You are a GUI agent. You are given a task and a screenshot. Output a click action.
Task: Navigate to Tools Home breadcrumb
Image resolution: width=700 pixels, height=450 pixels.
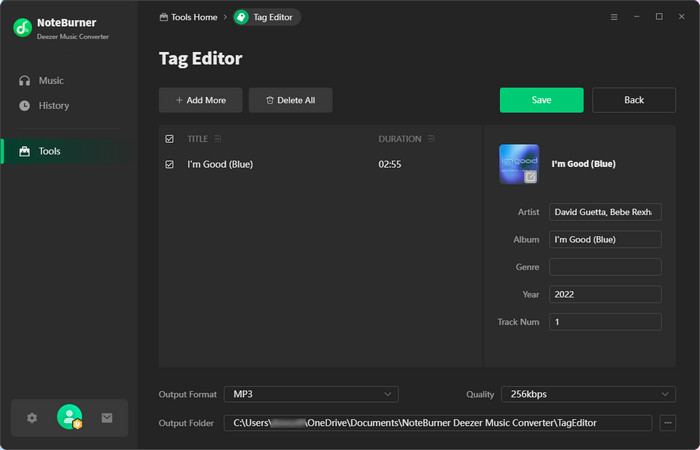[188, 17]
